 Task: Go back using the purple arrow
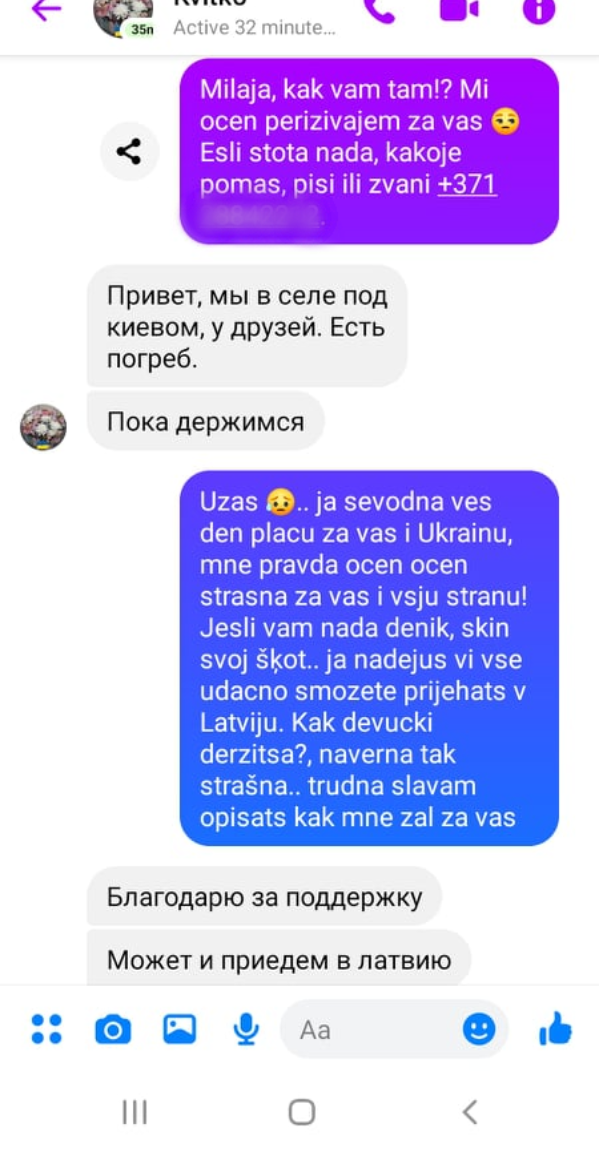46,10
